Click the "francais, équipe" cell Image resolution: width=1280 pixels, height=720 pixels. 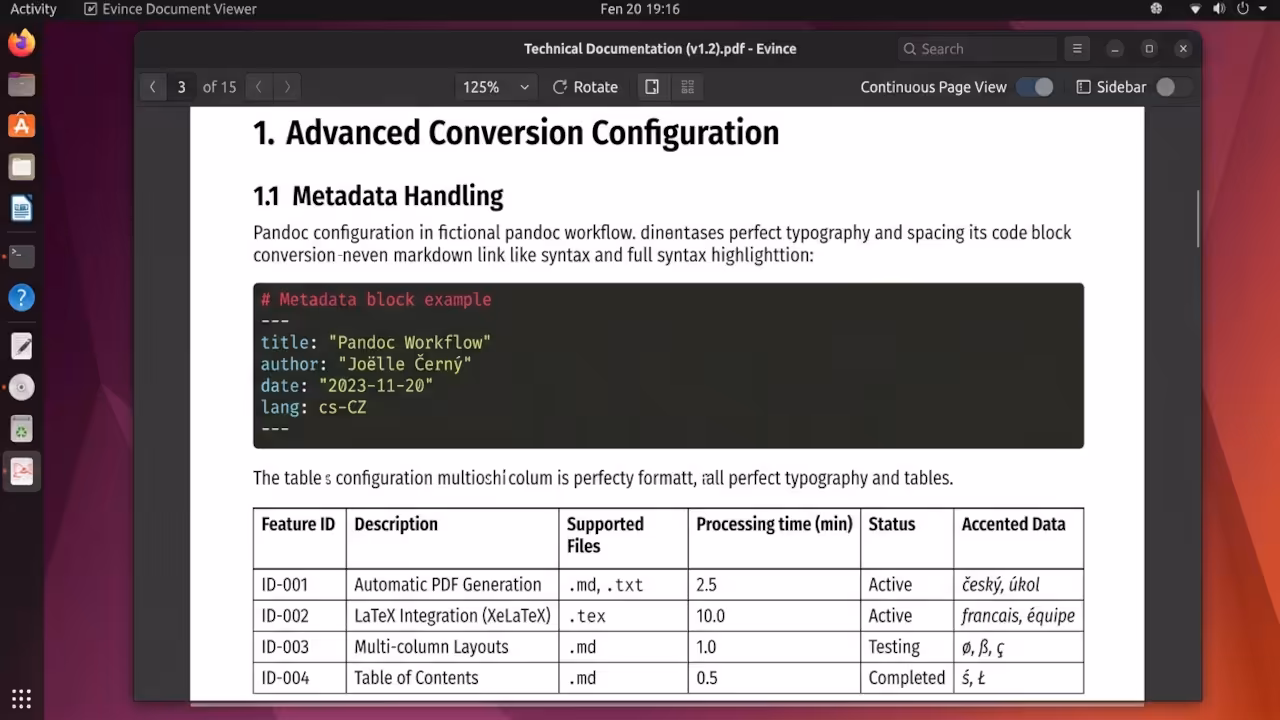[x=1018, y=616]
